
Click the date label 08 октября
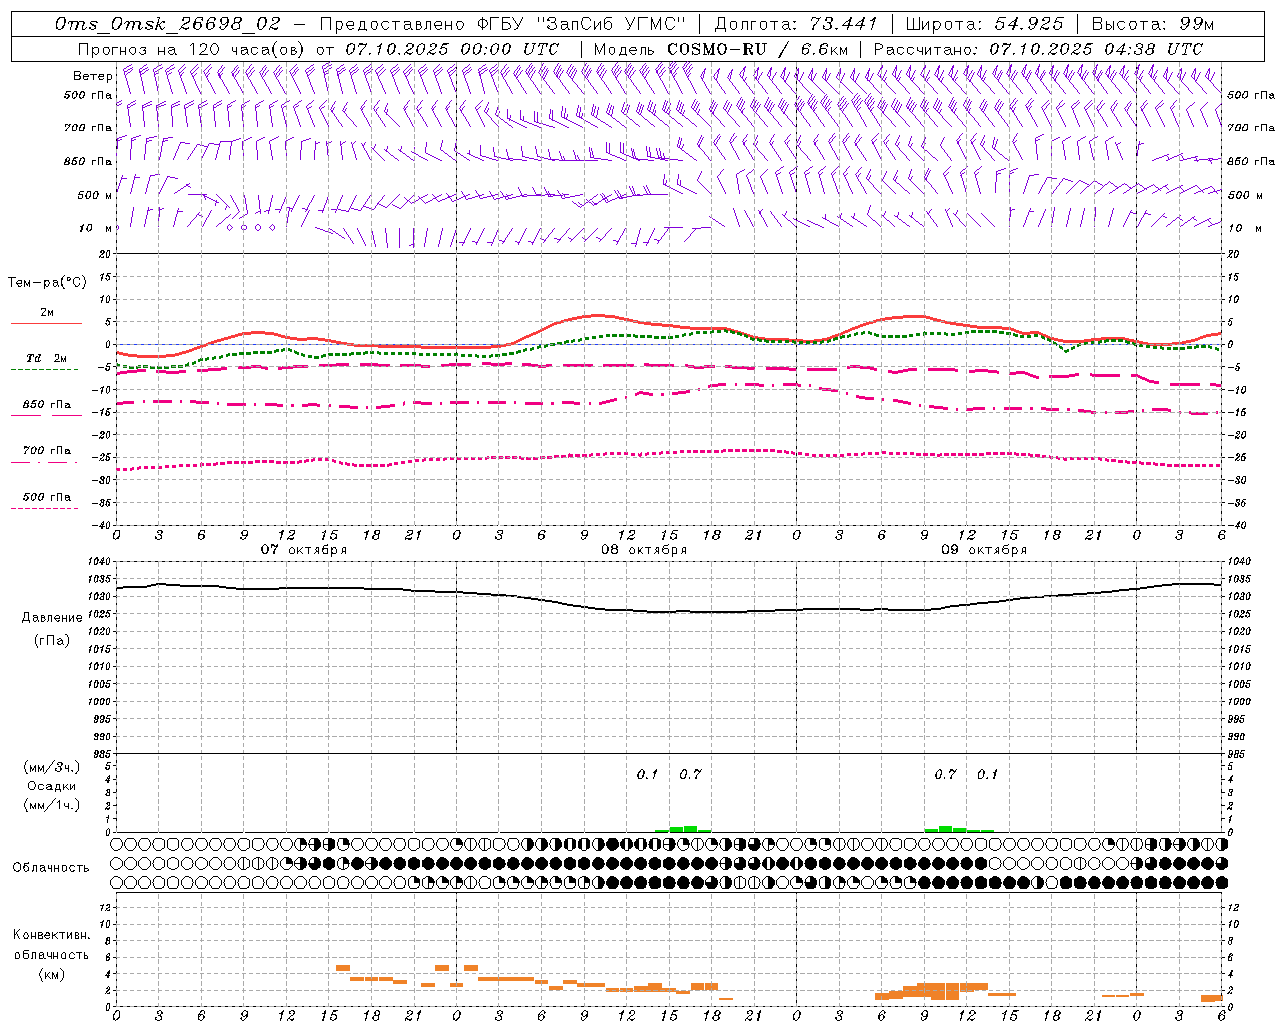click(x=644, y=550)
